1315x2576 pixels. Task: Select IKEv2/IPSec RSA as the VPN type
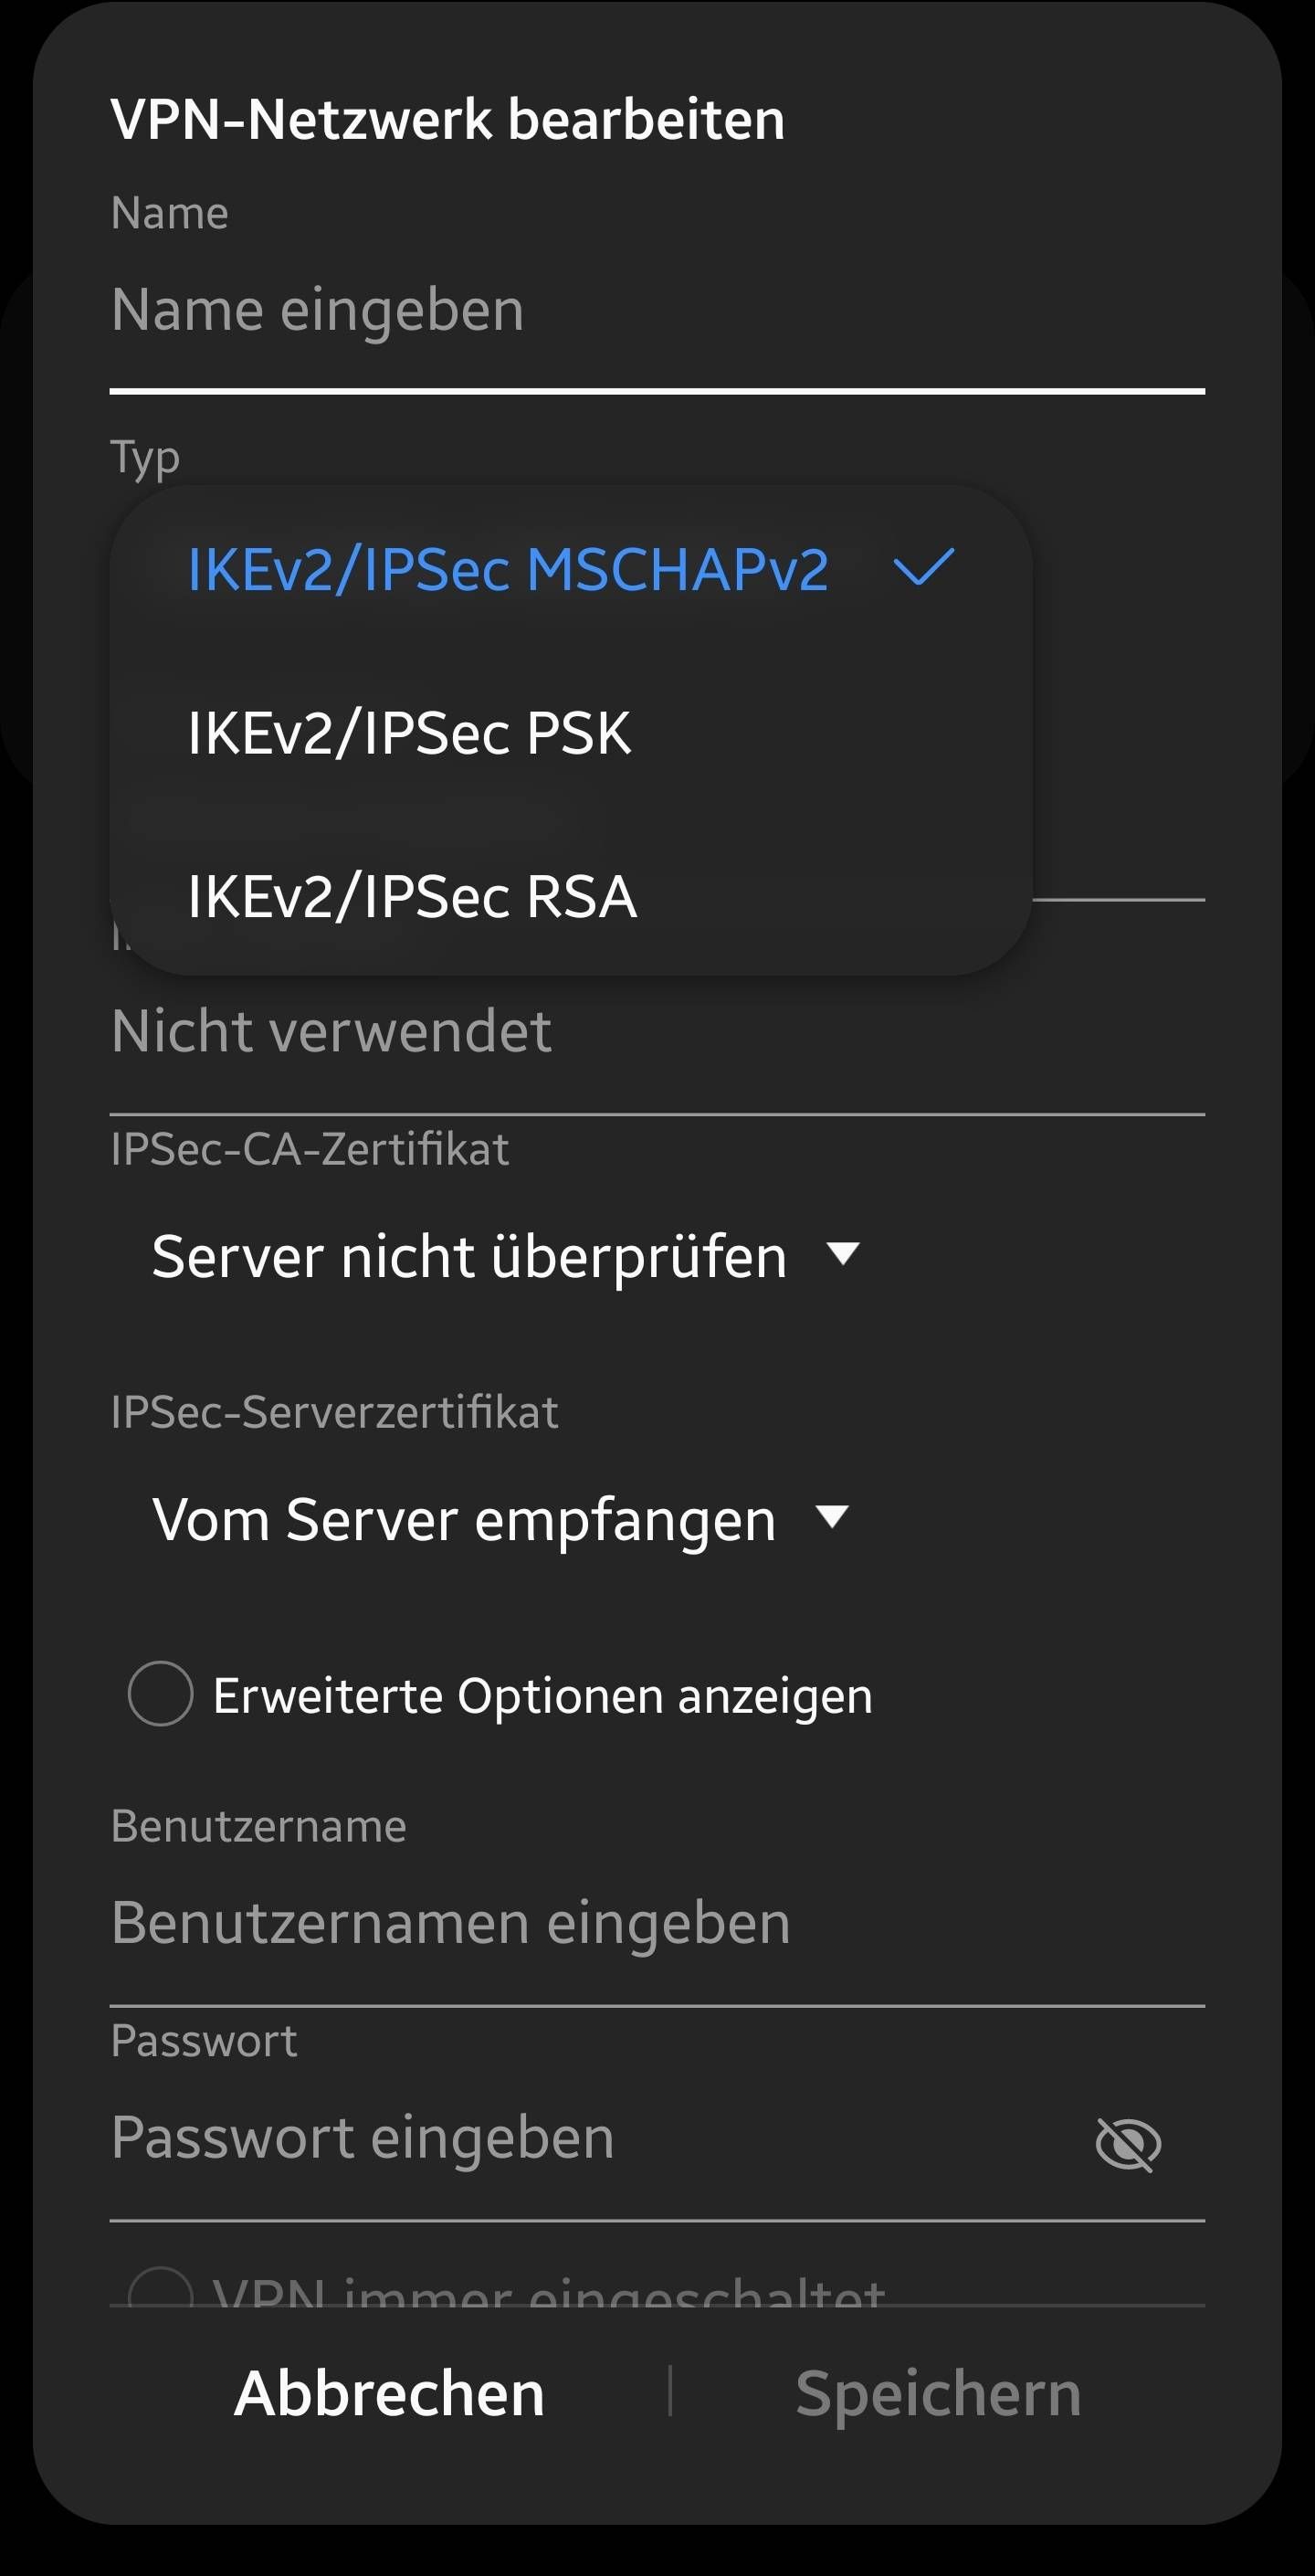[x=412, y=898]
